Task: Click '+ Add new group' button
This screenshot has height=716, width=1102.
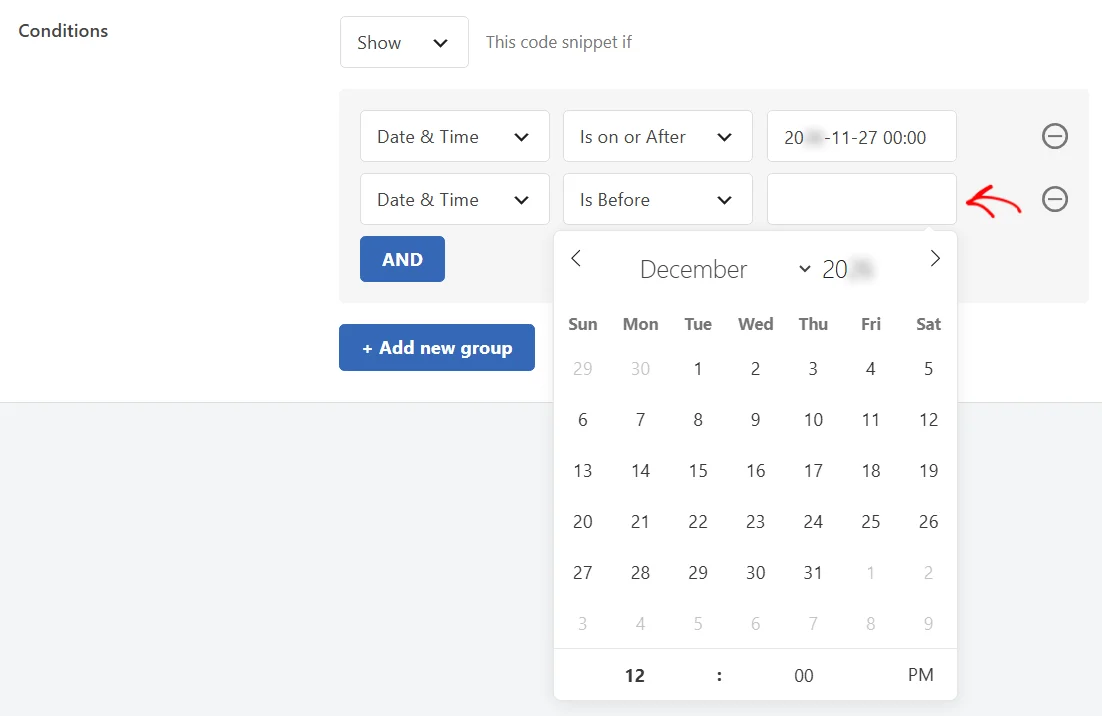Action: [436, 348]
